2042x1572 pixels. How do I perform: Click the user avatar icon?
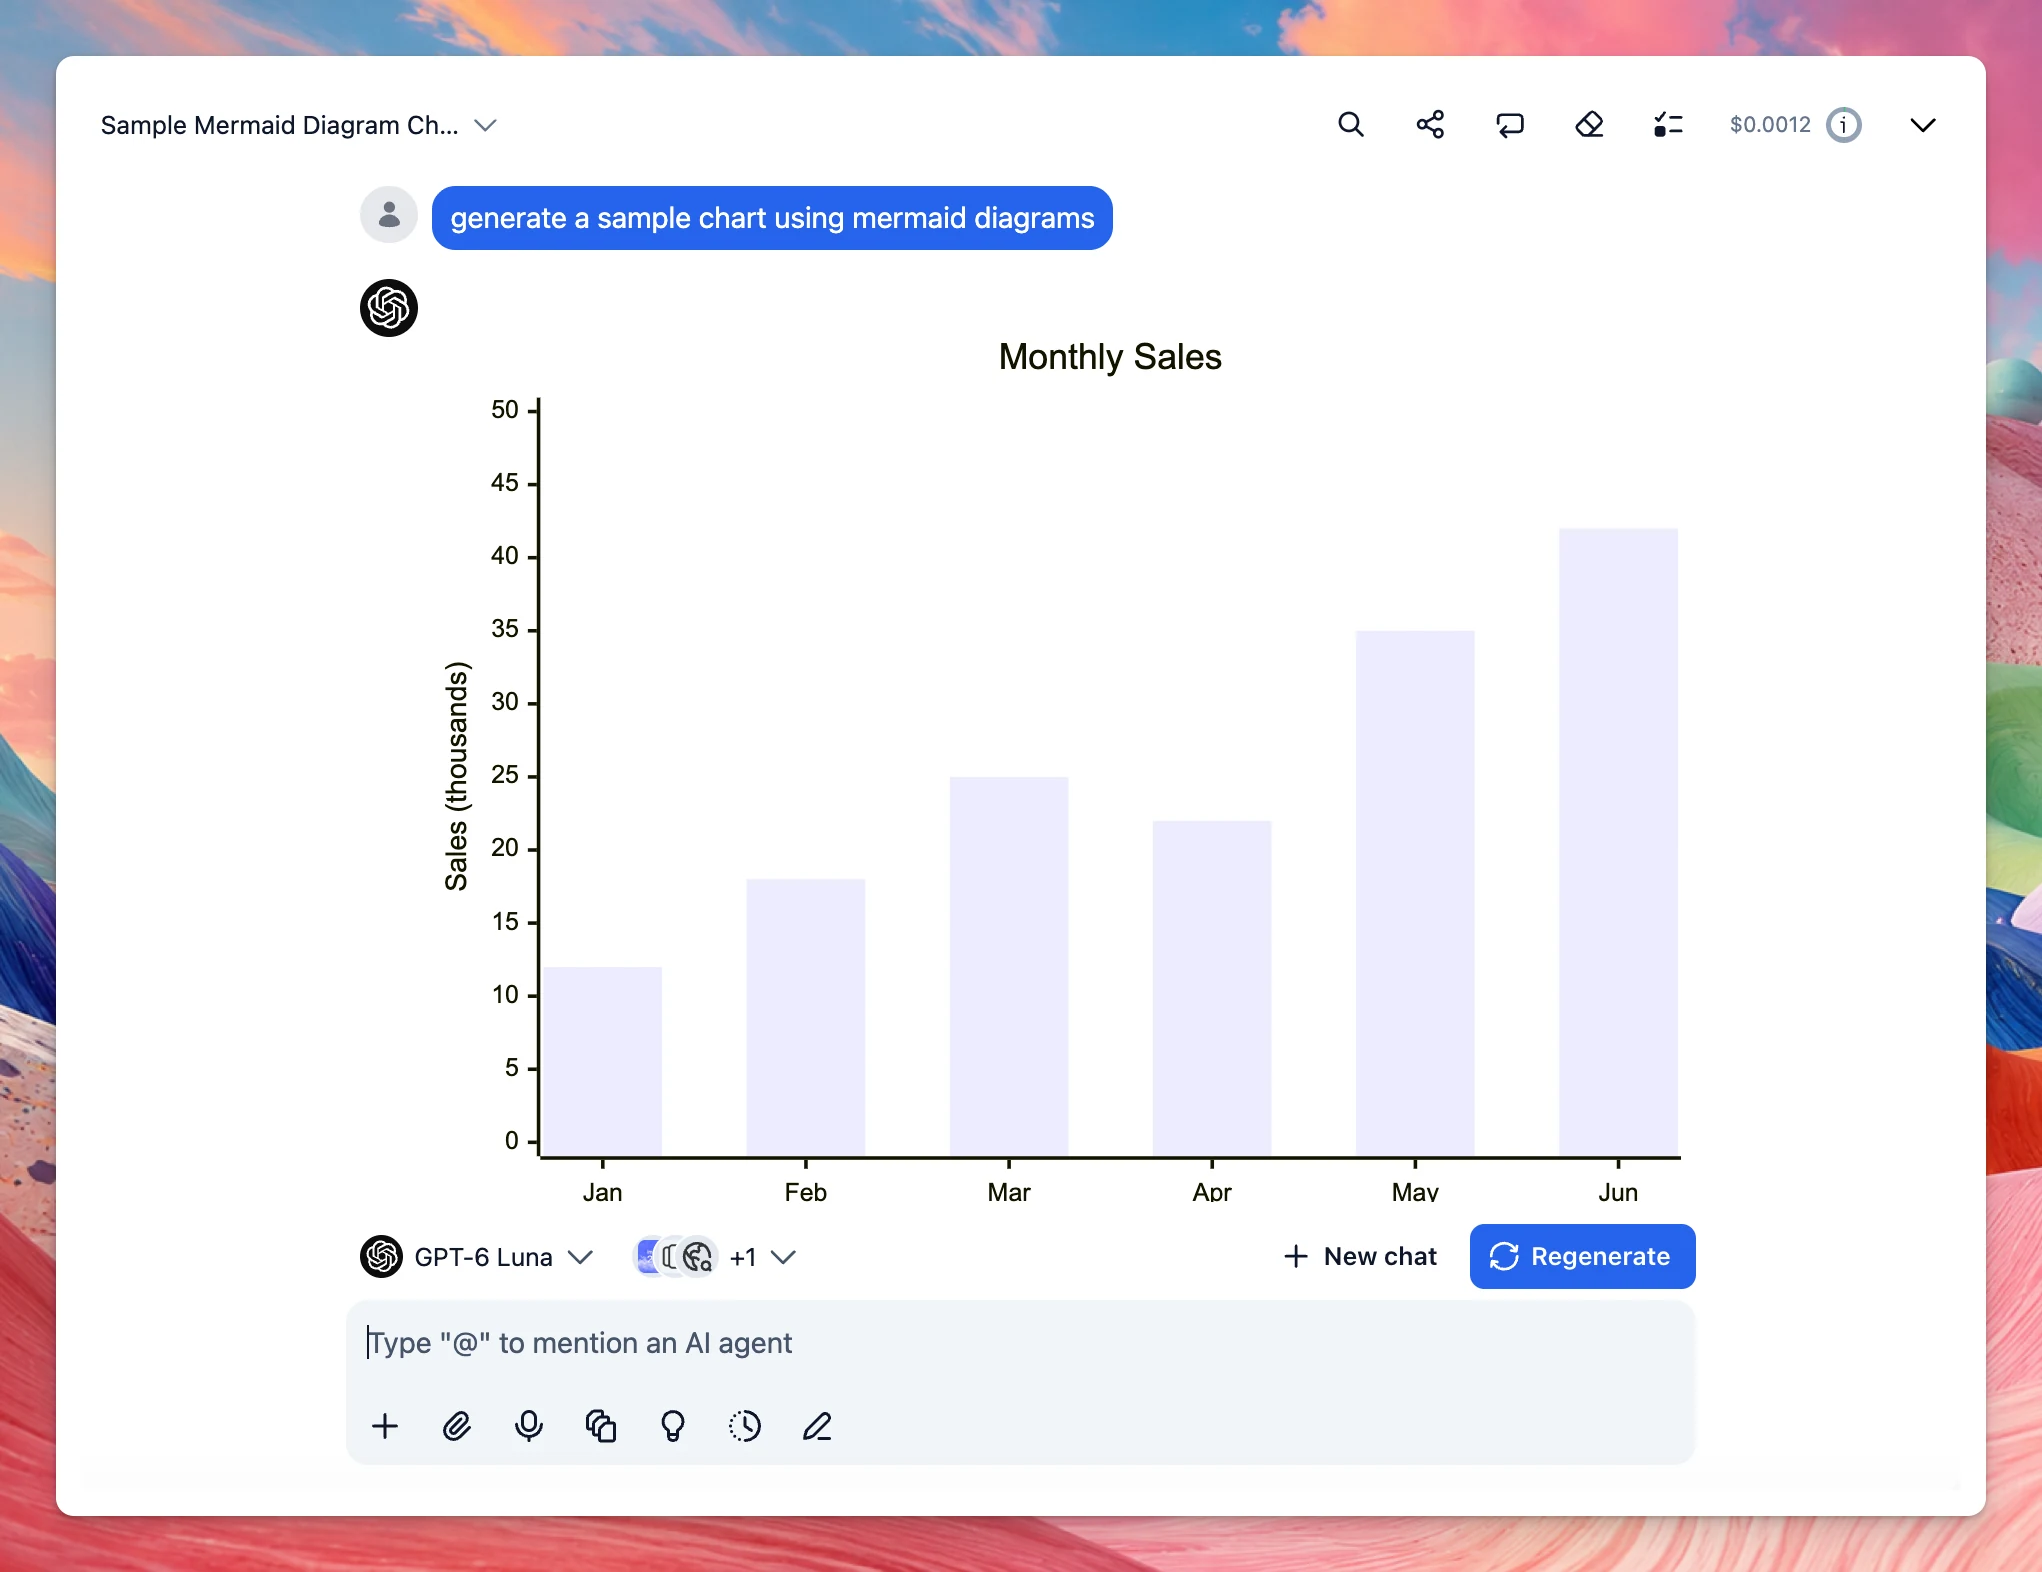pyautogui.click(x=389, y=215)
